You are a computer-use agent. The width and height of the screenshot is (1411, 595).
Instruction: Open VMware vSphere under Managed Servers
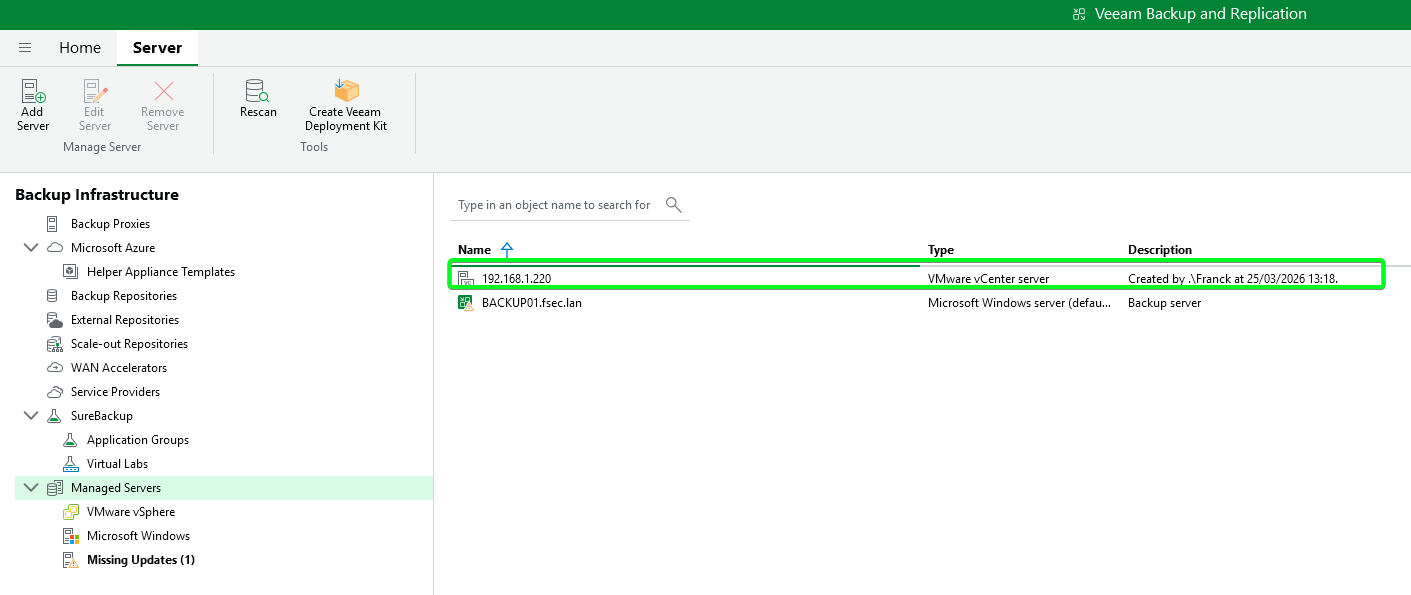[x=131, y=512]
